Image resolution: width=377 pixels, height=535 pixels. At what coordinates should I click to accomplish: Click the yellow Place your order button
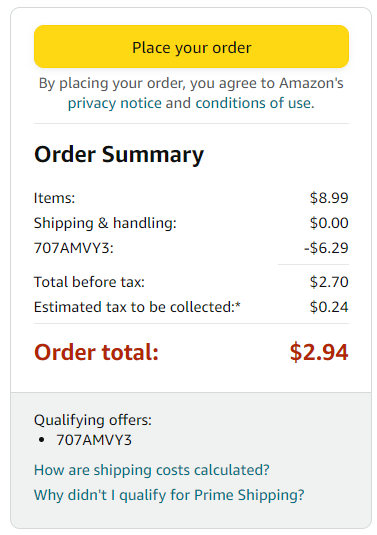click(191, 47)
